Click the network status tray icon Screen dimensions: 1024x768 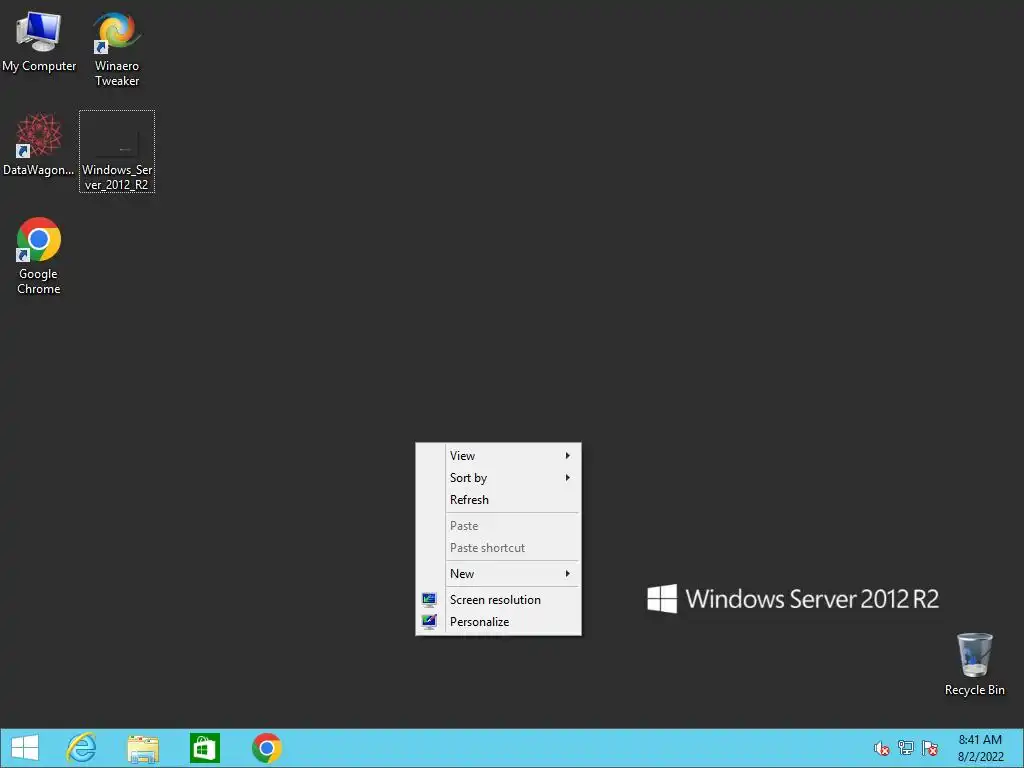[906, 748]
